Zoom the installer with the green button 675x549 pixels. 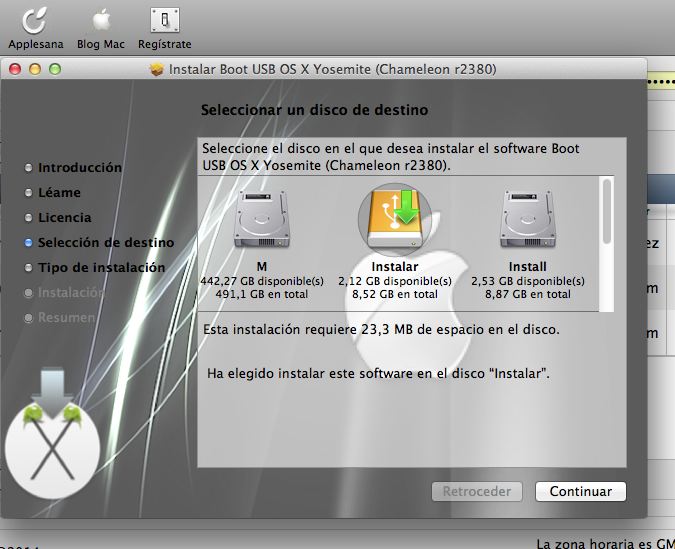[55, 69]
